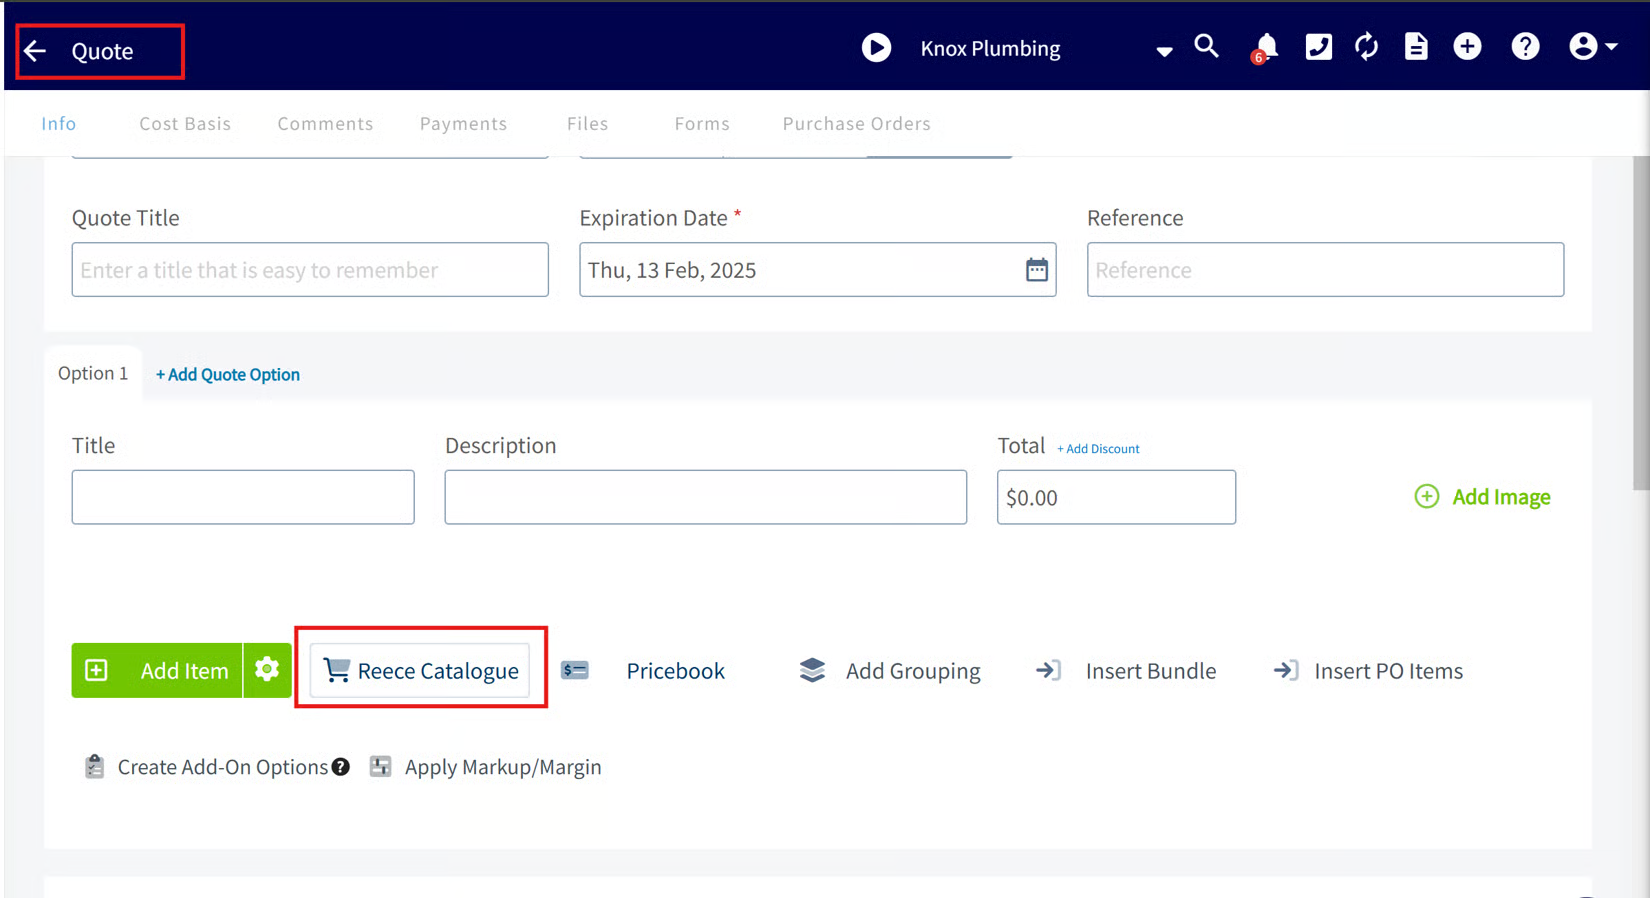Click the Total amount field

[1116, 497]
